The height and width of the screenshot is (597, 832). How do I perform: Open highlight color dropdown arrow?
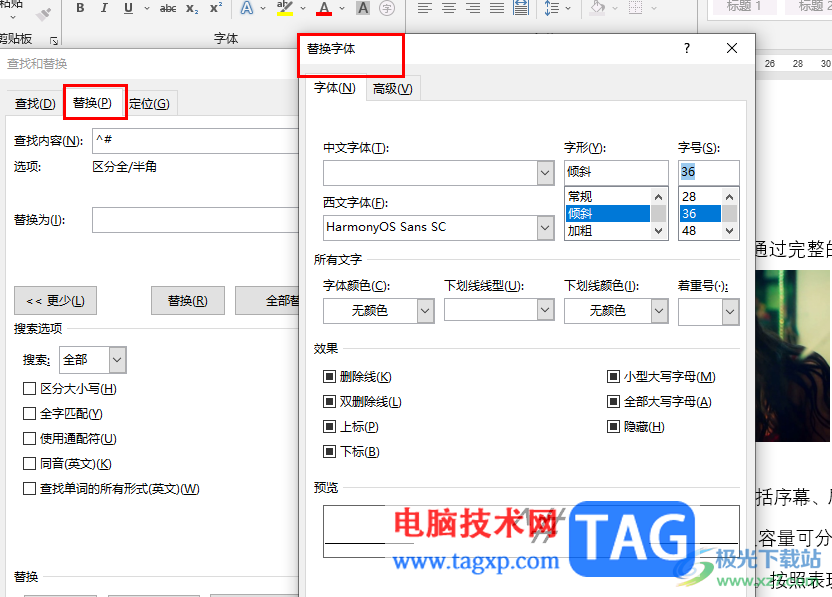tap(303, 8)
